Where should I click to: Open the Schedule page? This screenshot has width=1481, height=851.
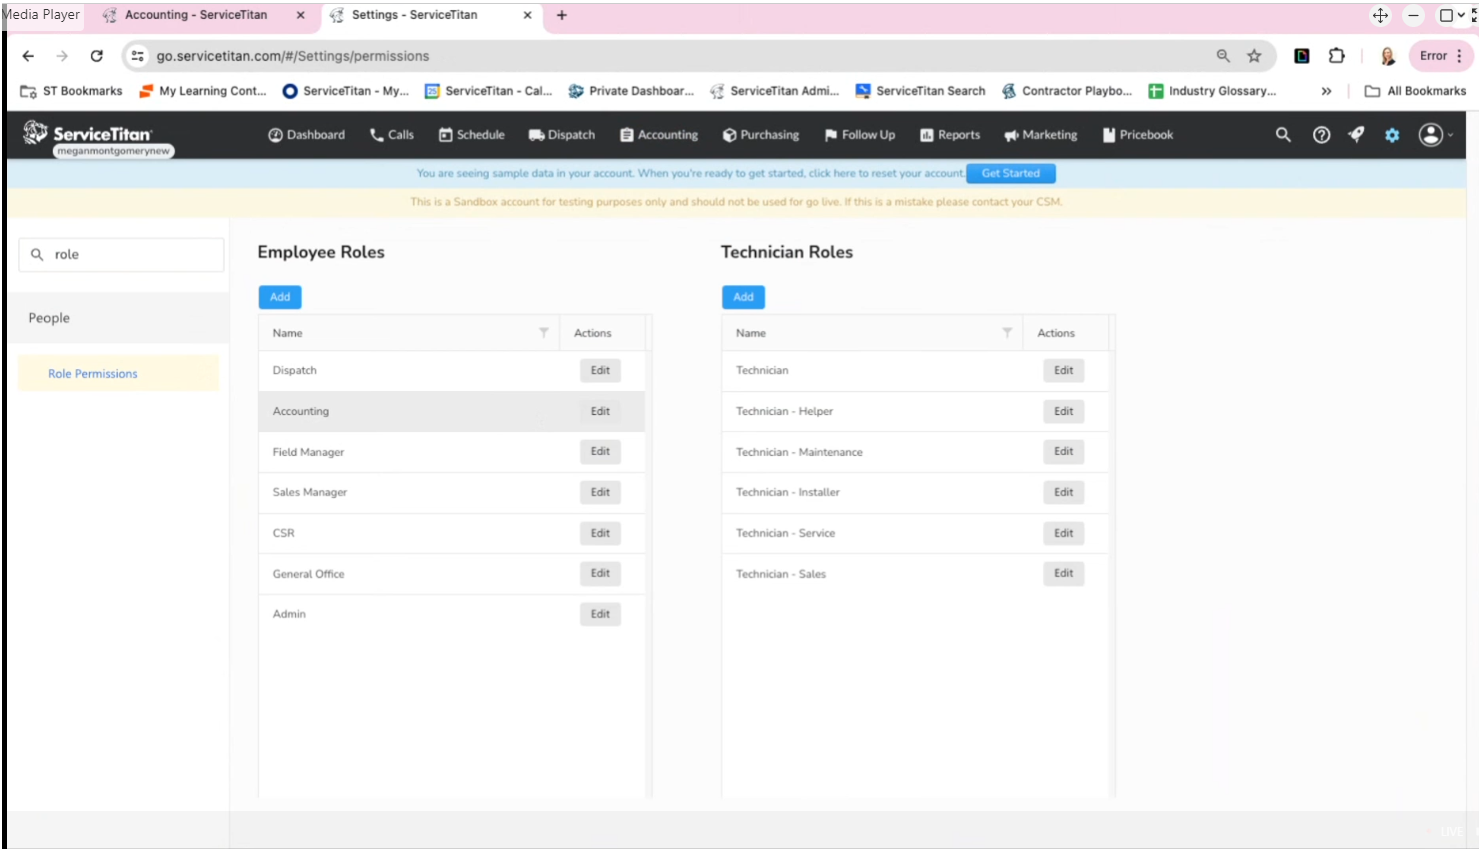pyautogui.click(x=472, y=135)
